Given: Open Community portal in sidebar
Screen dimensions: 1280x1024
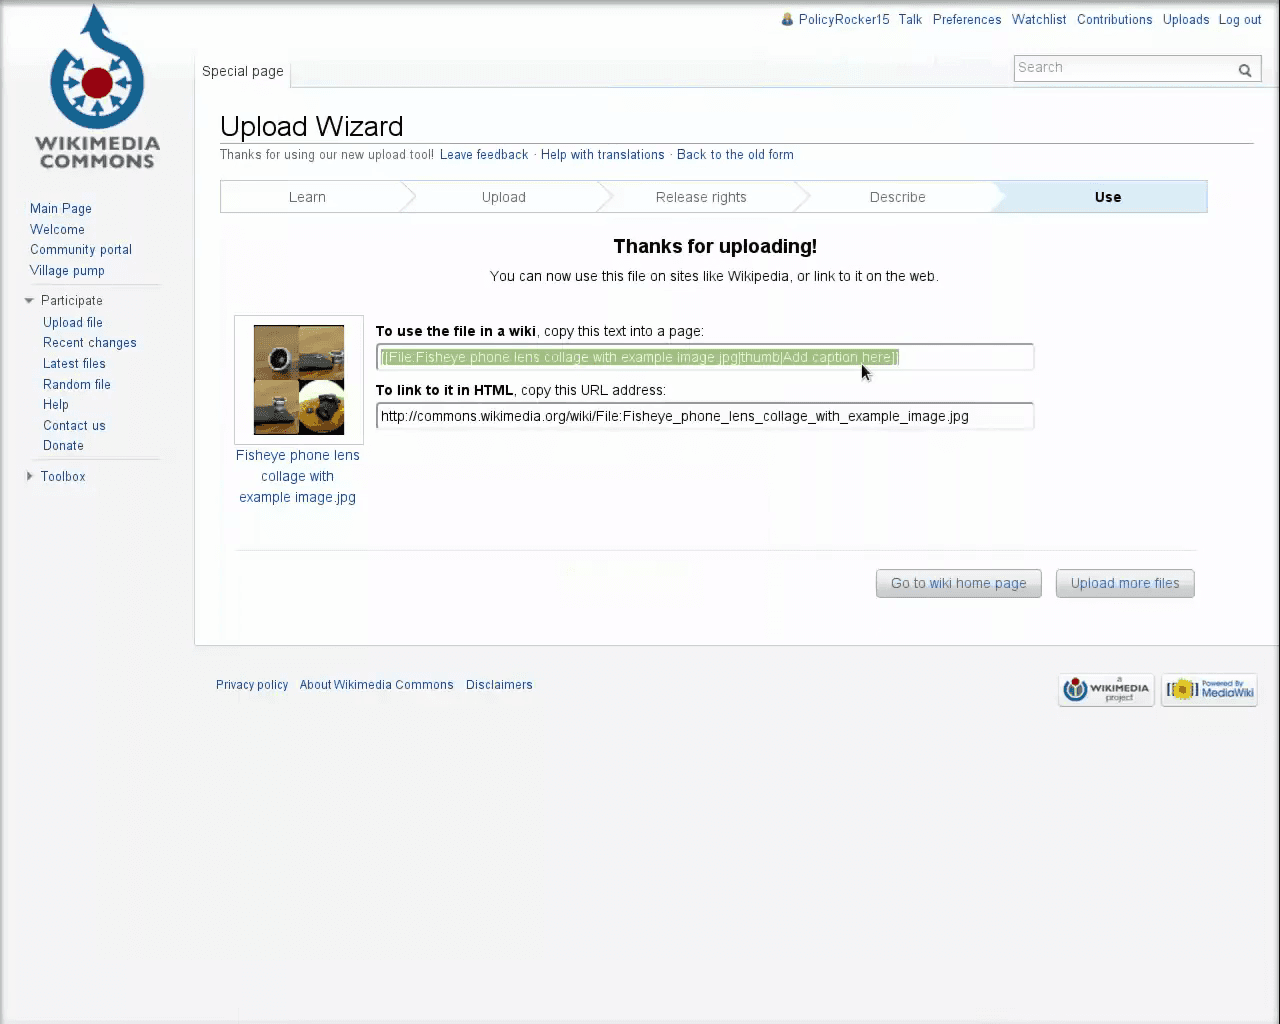Looking at the screenshot, I should [81, 250].
